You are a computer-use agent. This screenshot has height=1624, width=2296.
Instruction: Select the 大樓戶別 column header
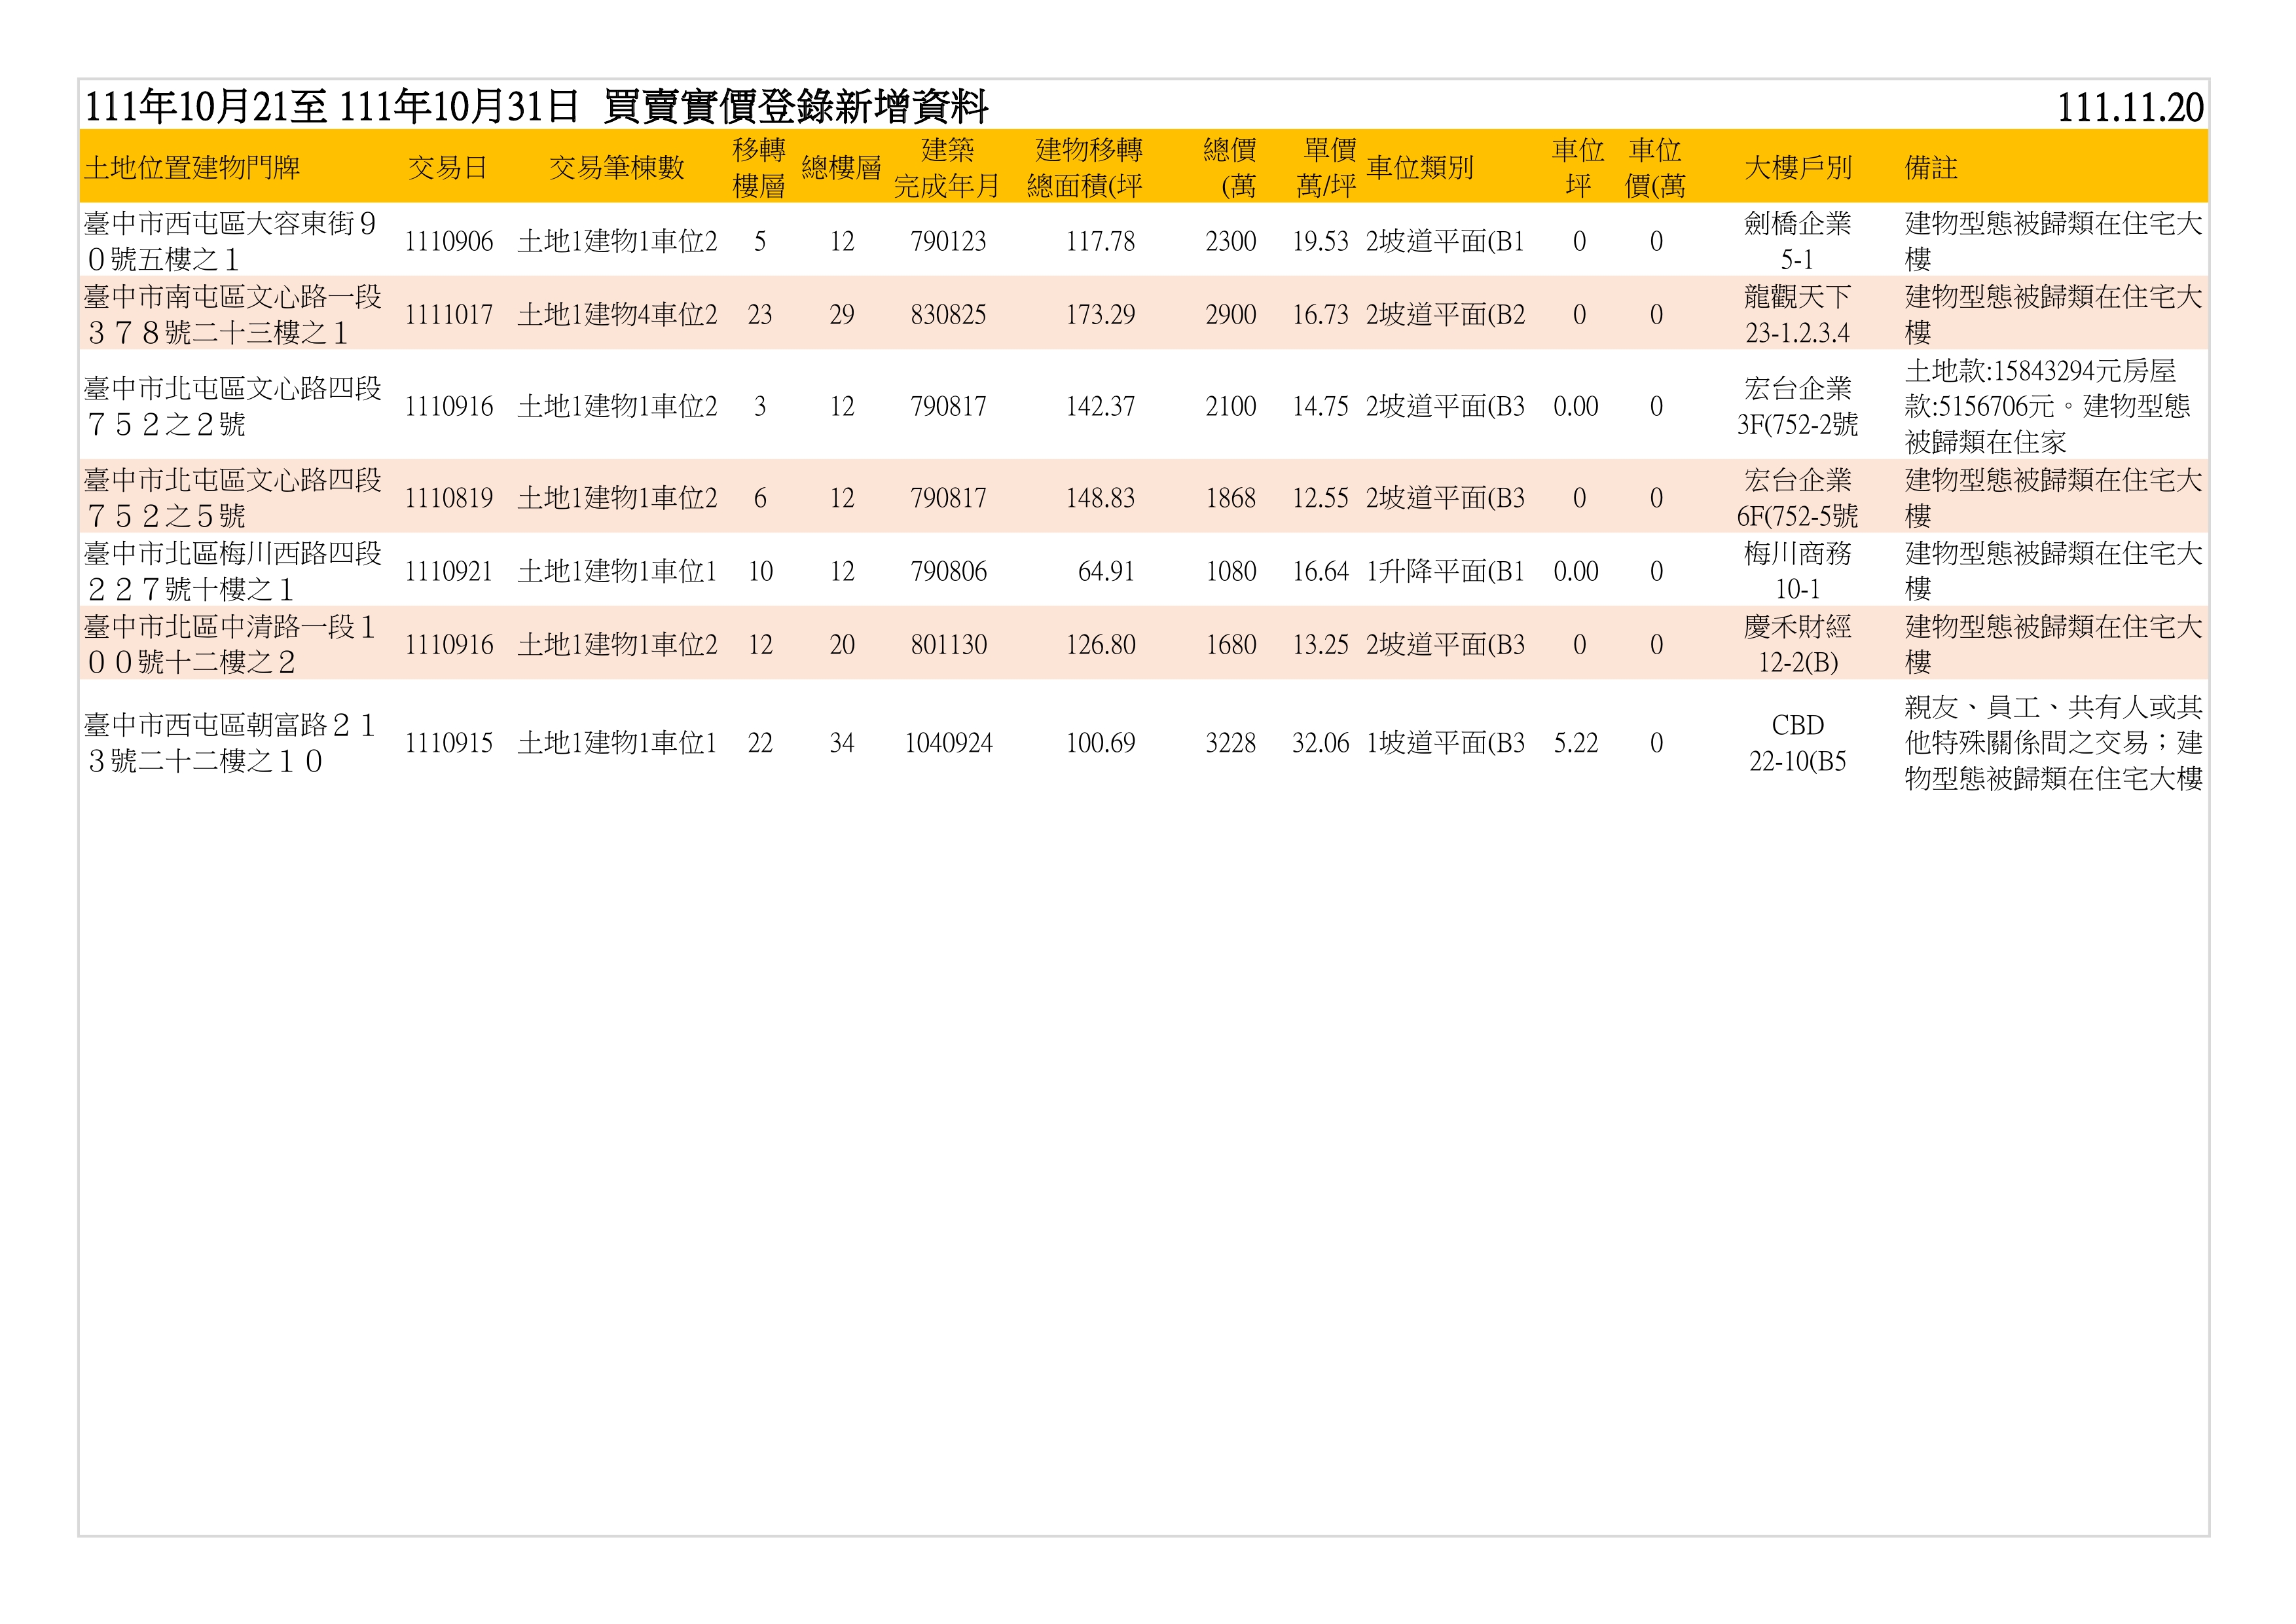(x=1798, y=167)
